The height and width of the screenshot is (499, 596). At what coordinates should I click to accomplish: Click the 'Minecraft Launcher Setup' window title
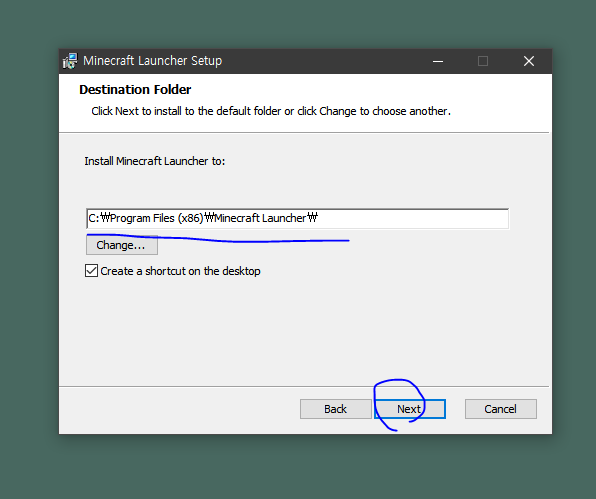152,61
